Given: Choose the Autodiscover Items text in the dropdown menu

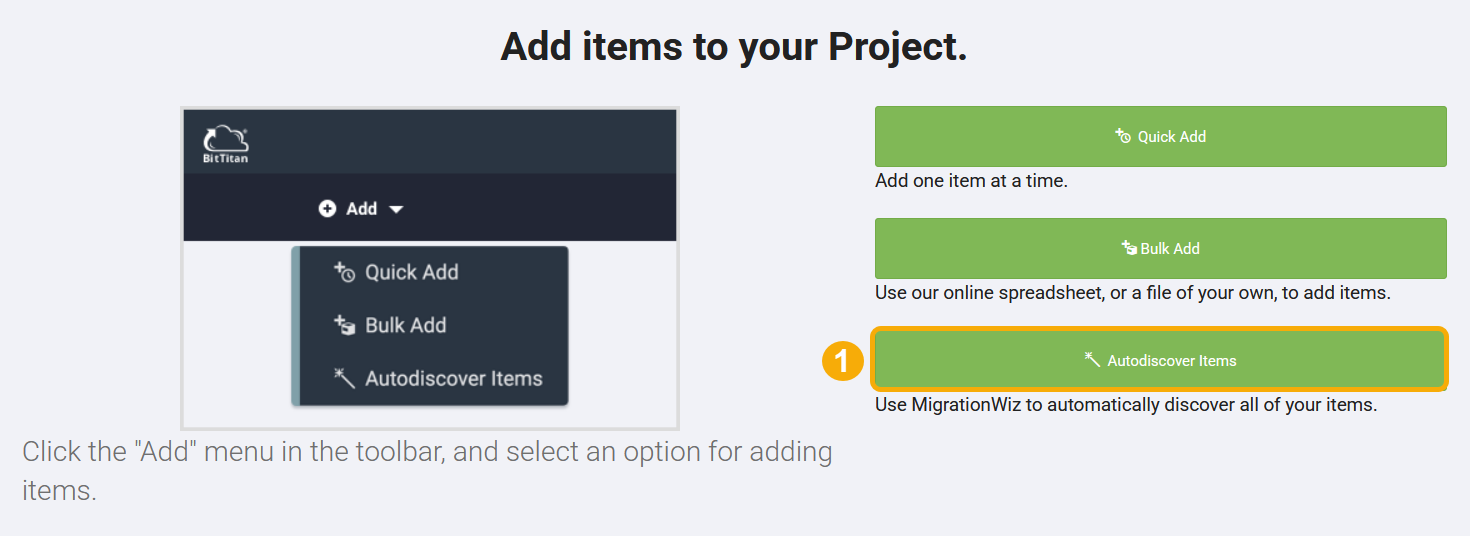Looking at the screenshot, I should (454, 379).
